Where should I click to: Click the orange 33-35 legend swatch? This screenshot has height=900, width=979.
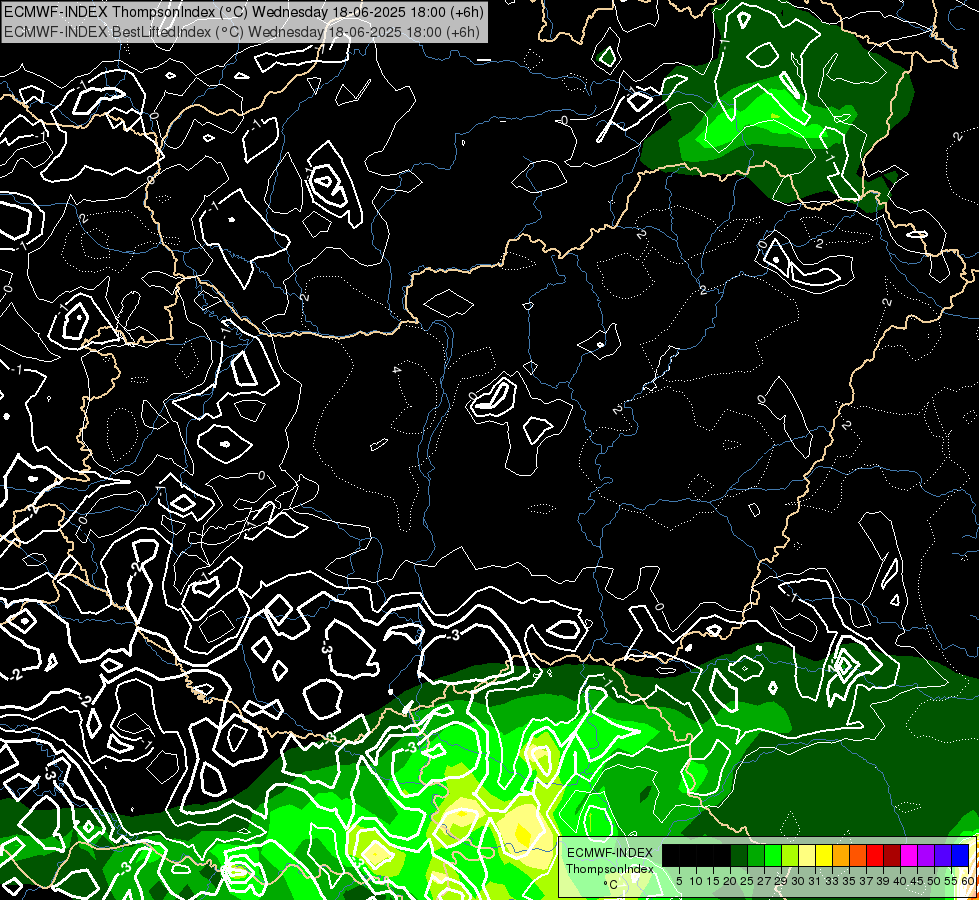click(841, 855)
